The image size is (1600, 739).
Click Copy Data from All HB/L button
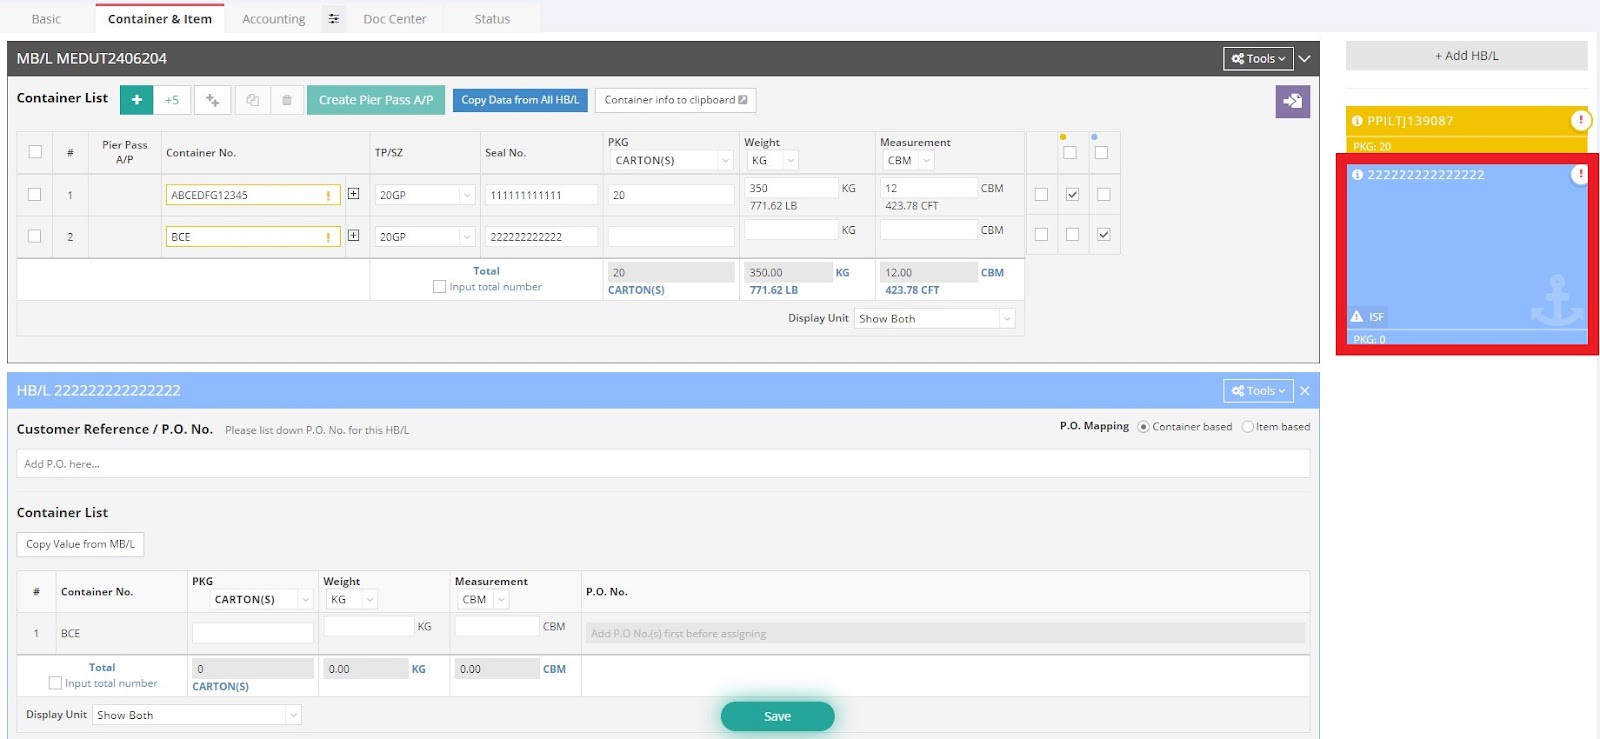519,100
